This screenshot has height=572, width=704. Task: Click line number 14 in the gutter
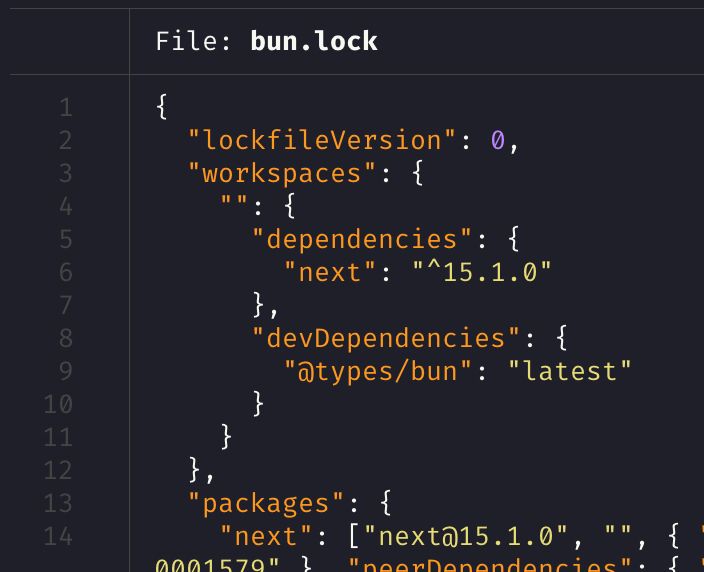click(58, 536)
